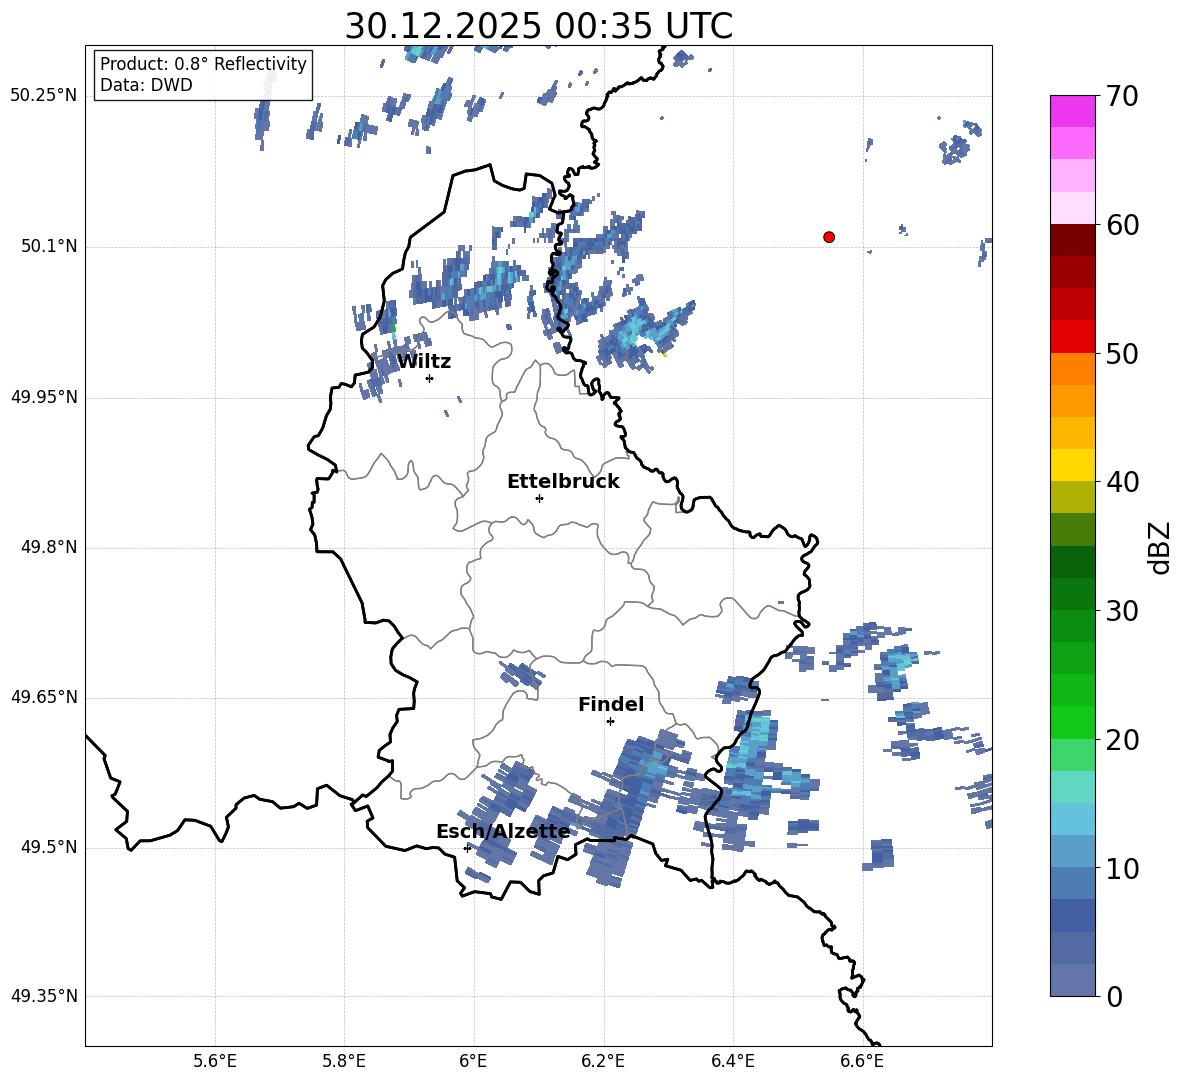Click the colorbar tick value 40

[x=1122, y=482]
